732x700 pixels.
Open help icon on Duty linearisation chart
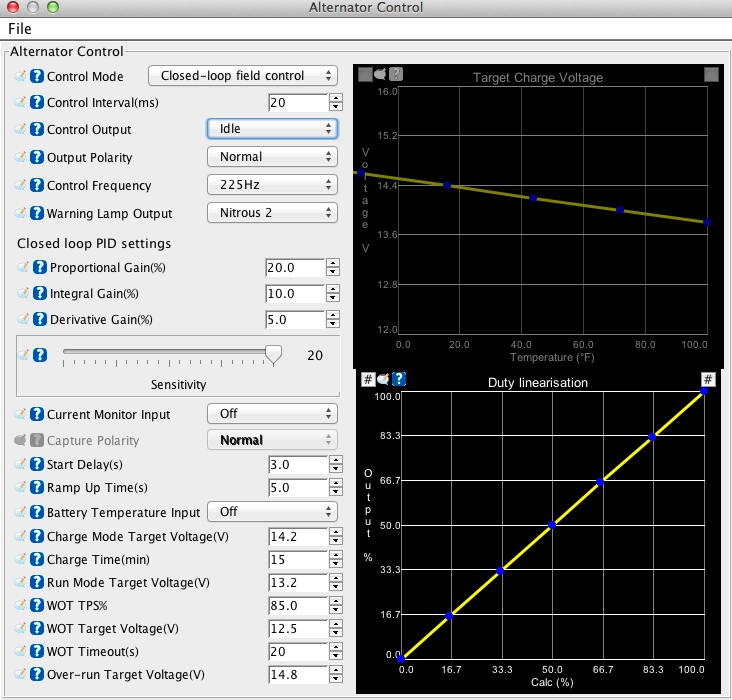(398, 379)
